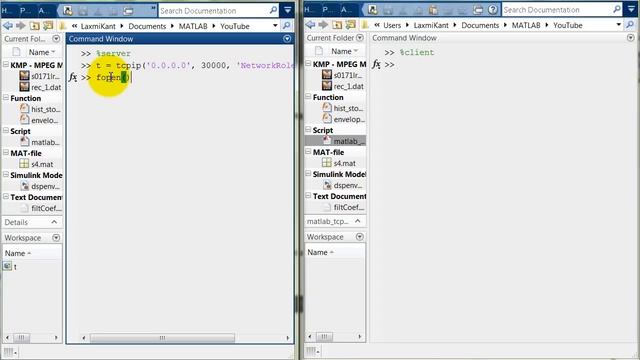Open APPS tab in left MATLAB window
The image size is (640, 360).
(x=44, y=10)
